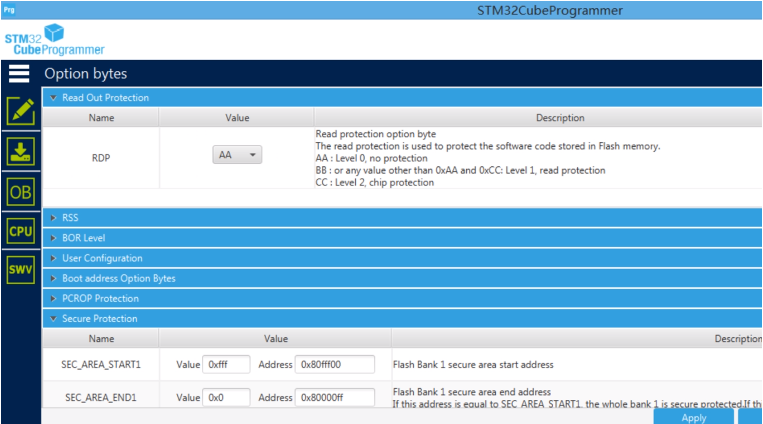Collapse the Read Out Protection section
The width and height of the screenshot is (763, 424).
click(x=402, y=97)
